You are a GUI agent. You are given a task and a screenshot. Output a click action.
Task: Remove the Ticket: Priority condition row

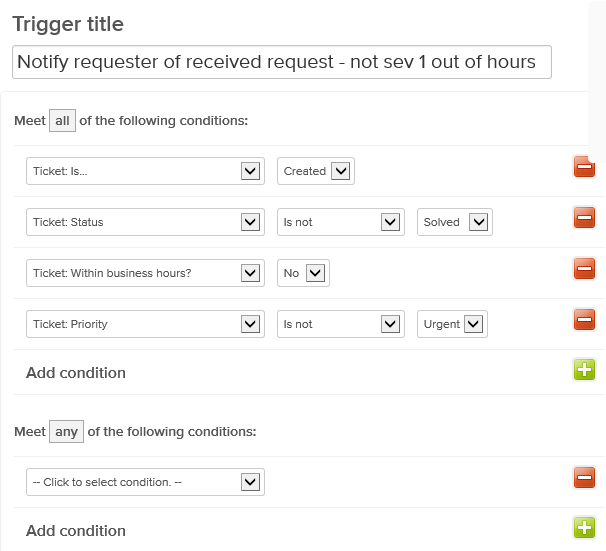coord(584,320)
